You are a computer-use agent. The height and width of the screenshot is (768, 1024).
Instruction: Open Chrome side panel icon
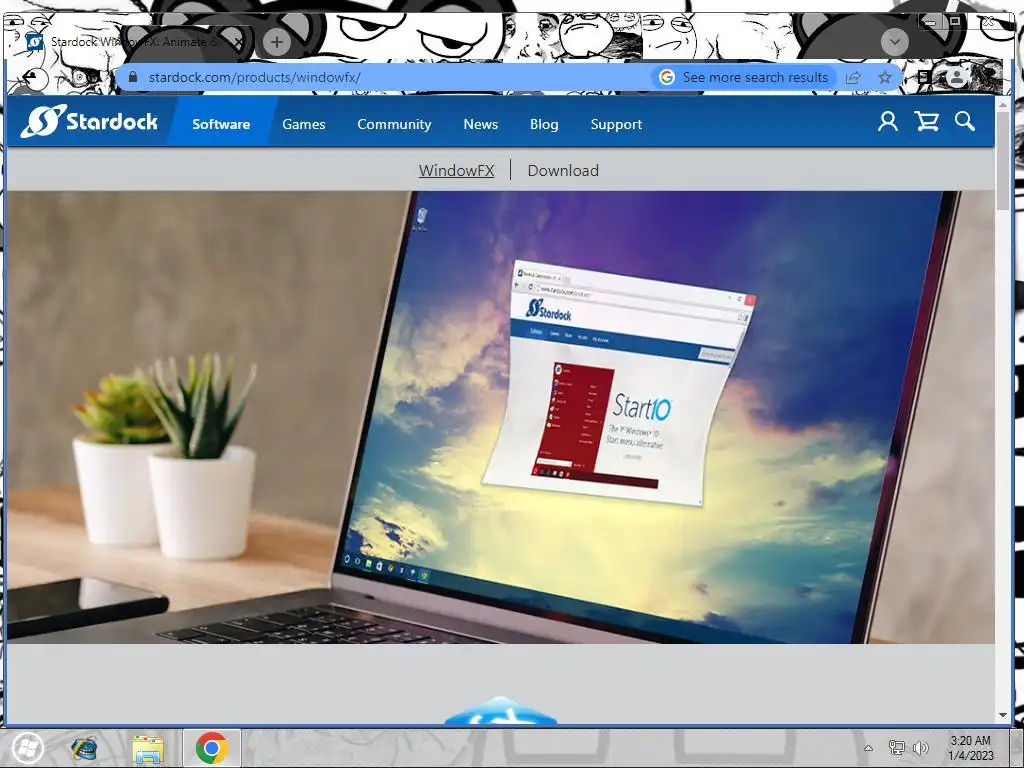(923, 77)
